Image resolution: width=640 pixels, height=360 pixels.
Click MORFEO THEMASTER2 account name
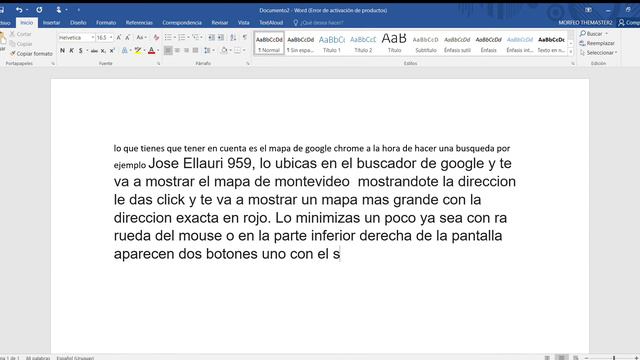tap(585, 23)
